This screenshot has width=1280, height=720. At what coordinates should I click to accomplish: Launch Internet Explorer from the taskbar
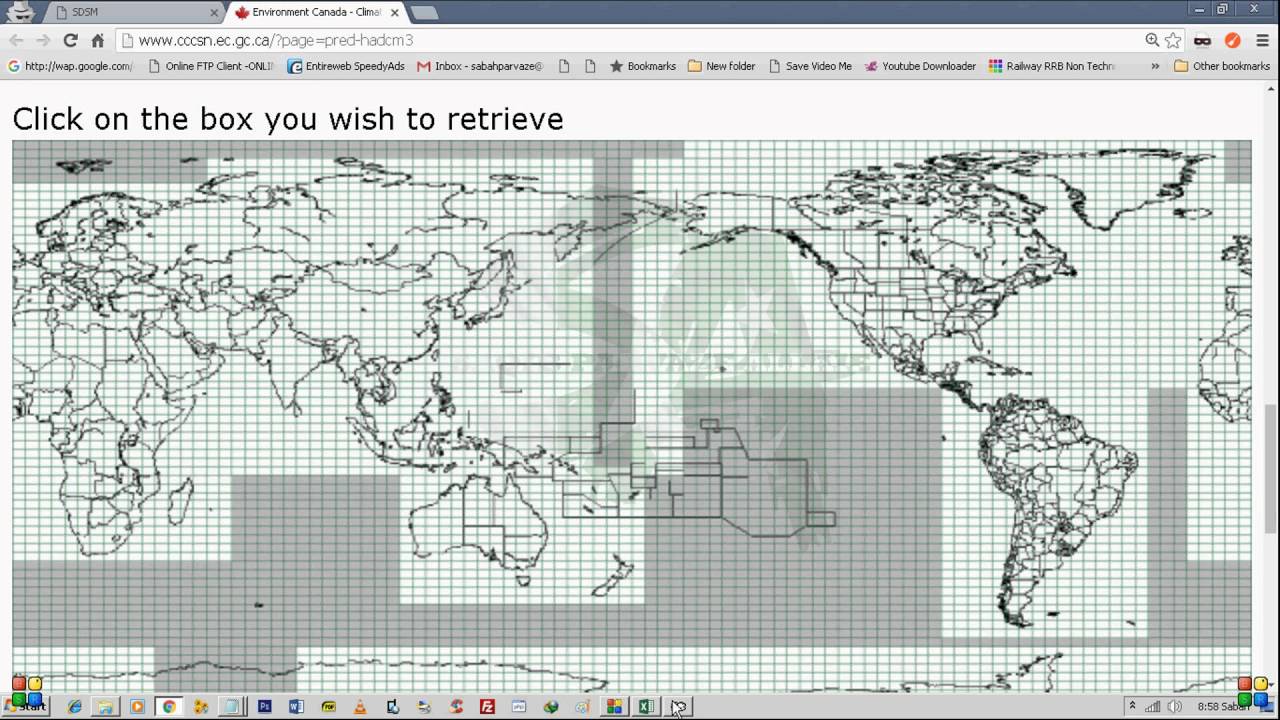74,706
